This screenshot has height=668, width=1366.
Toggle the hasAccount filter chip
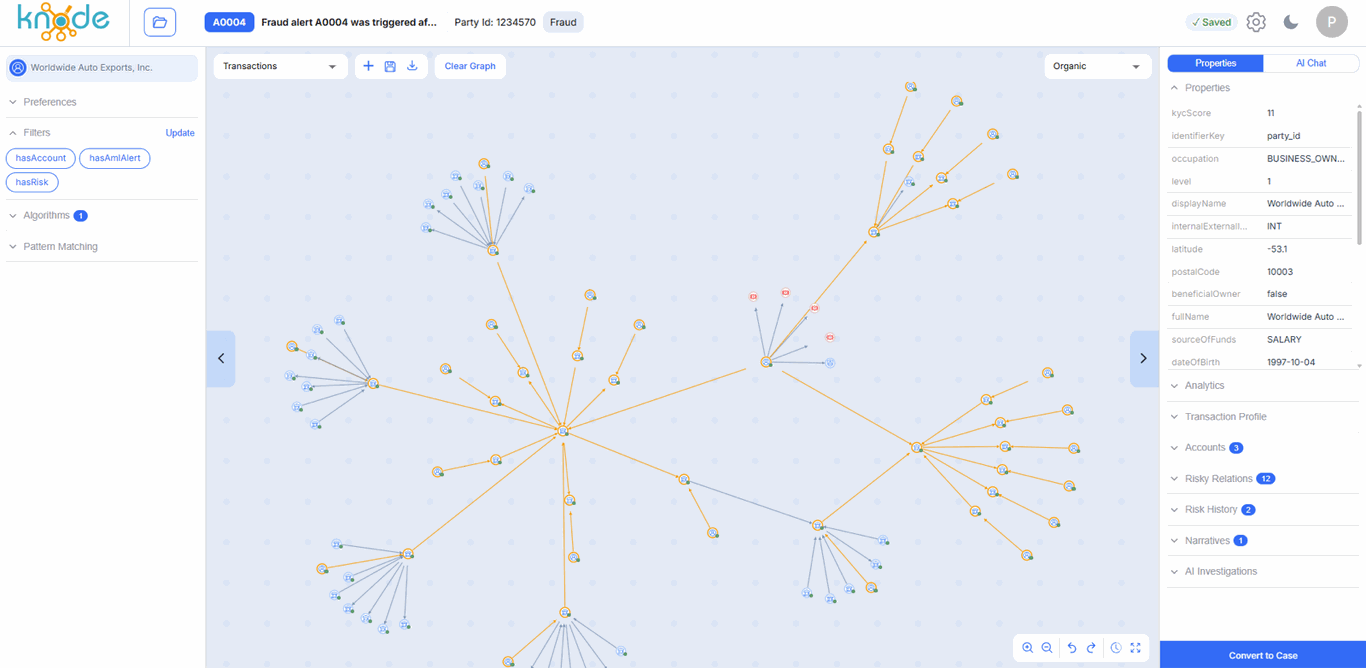coord(40,158)
